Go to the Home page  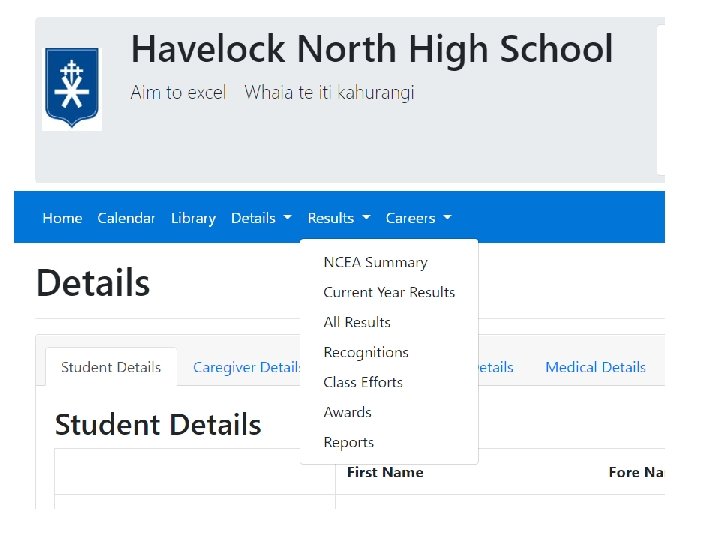click(x=62, y=218)
